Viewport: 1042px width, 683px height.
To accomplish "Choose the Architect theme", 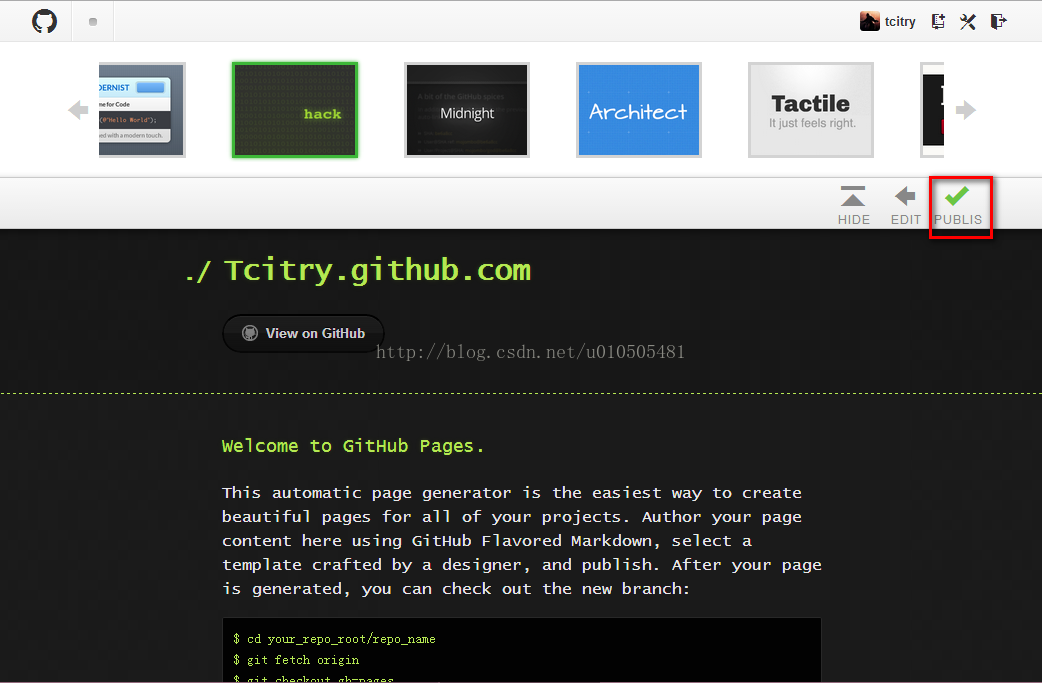I will [x=639, y=110].
